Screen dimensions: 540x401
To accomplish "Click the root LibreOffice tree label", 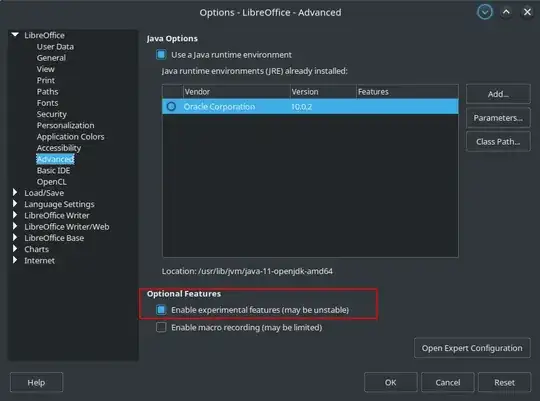I will 44,35.
